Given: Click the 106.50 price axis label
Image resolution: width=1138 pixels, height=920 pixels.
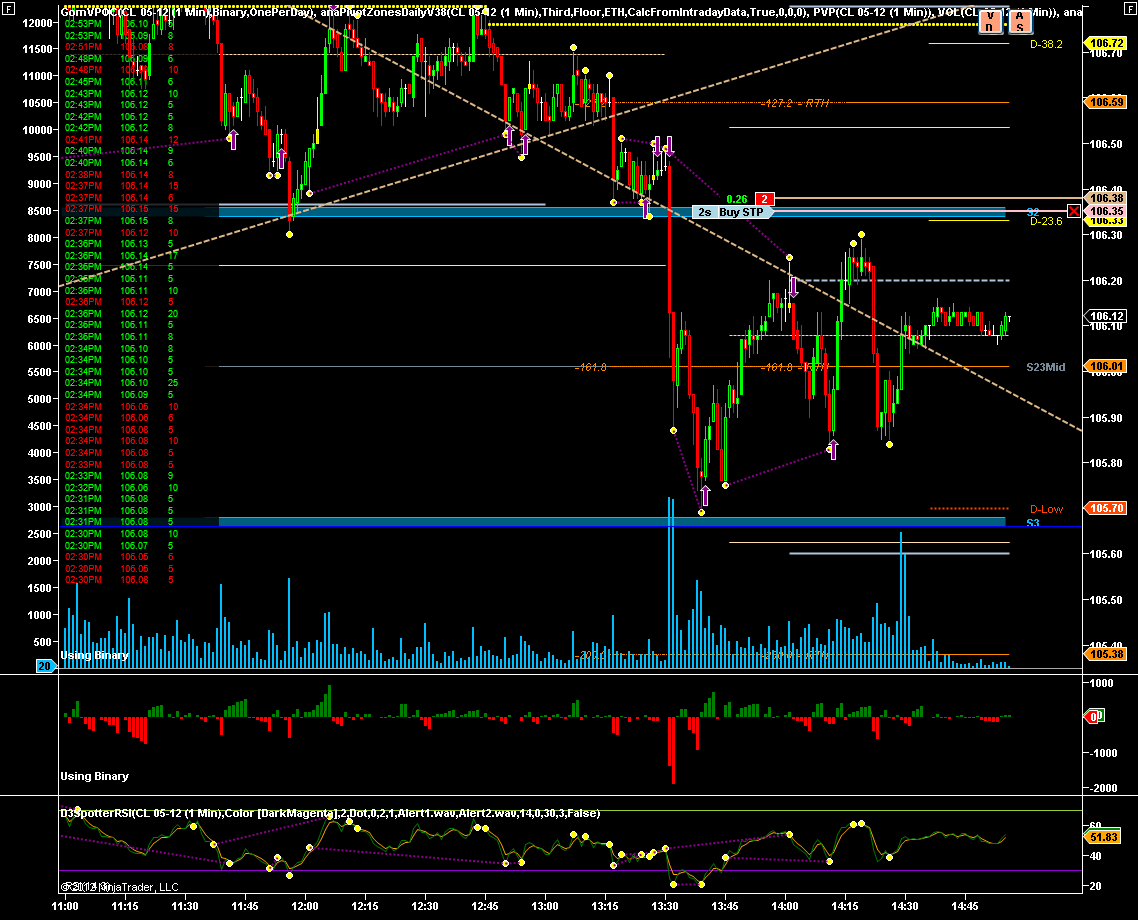Looking at the screenshot, I should tap(1106, 144).
